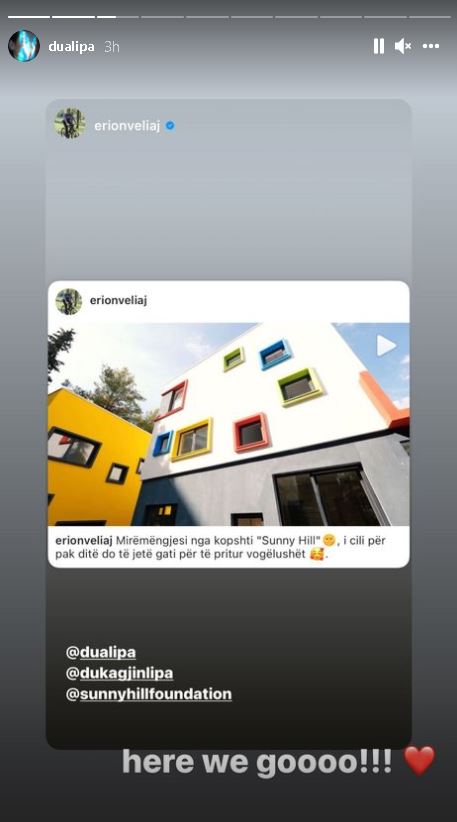Jump to first story progress segment
457x822 pixels.
click(29, 17)
